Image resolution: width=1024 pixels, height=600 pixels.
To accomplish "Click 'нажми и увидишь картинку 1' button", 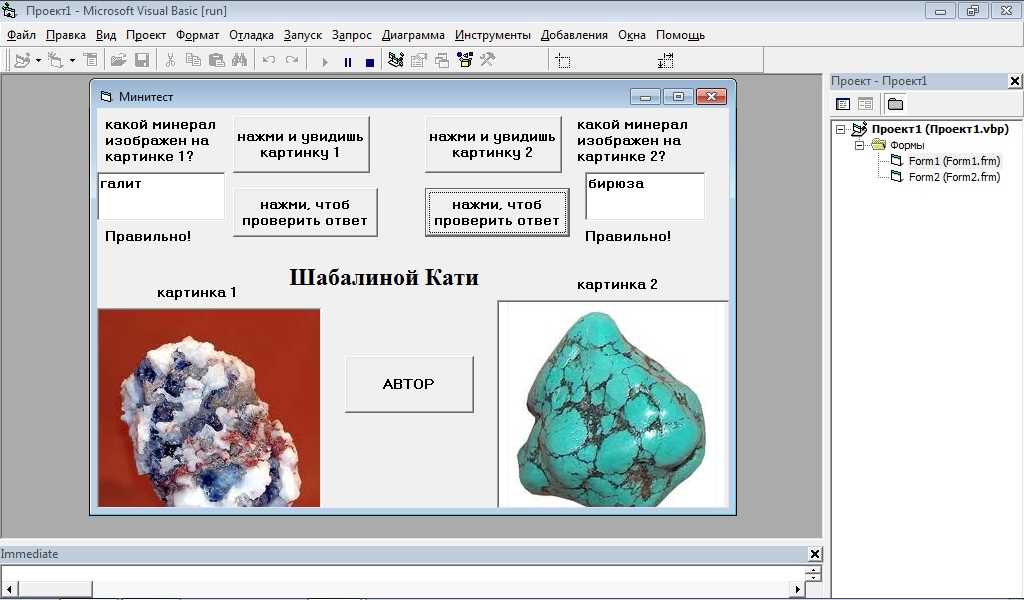I will coord(301,144).
